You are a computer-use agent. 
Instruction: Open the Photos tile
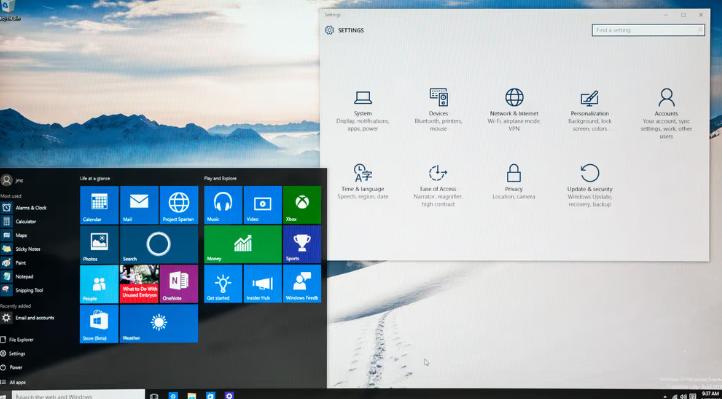tap(99, 244)
